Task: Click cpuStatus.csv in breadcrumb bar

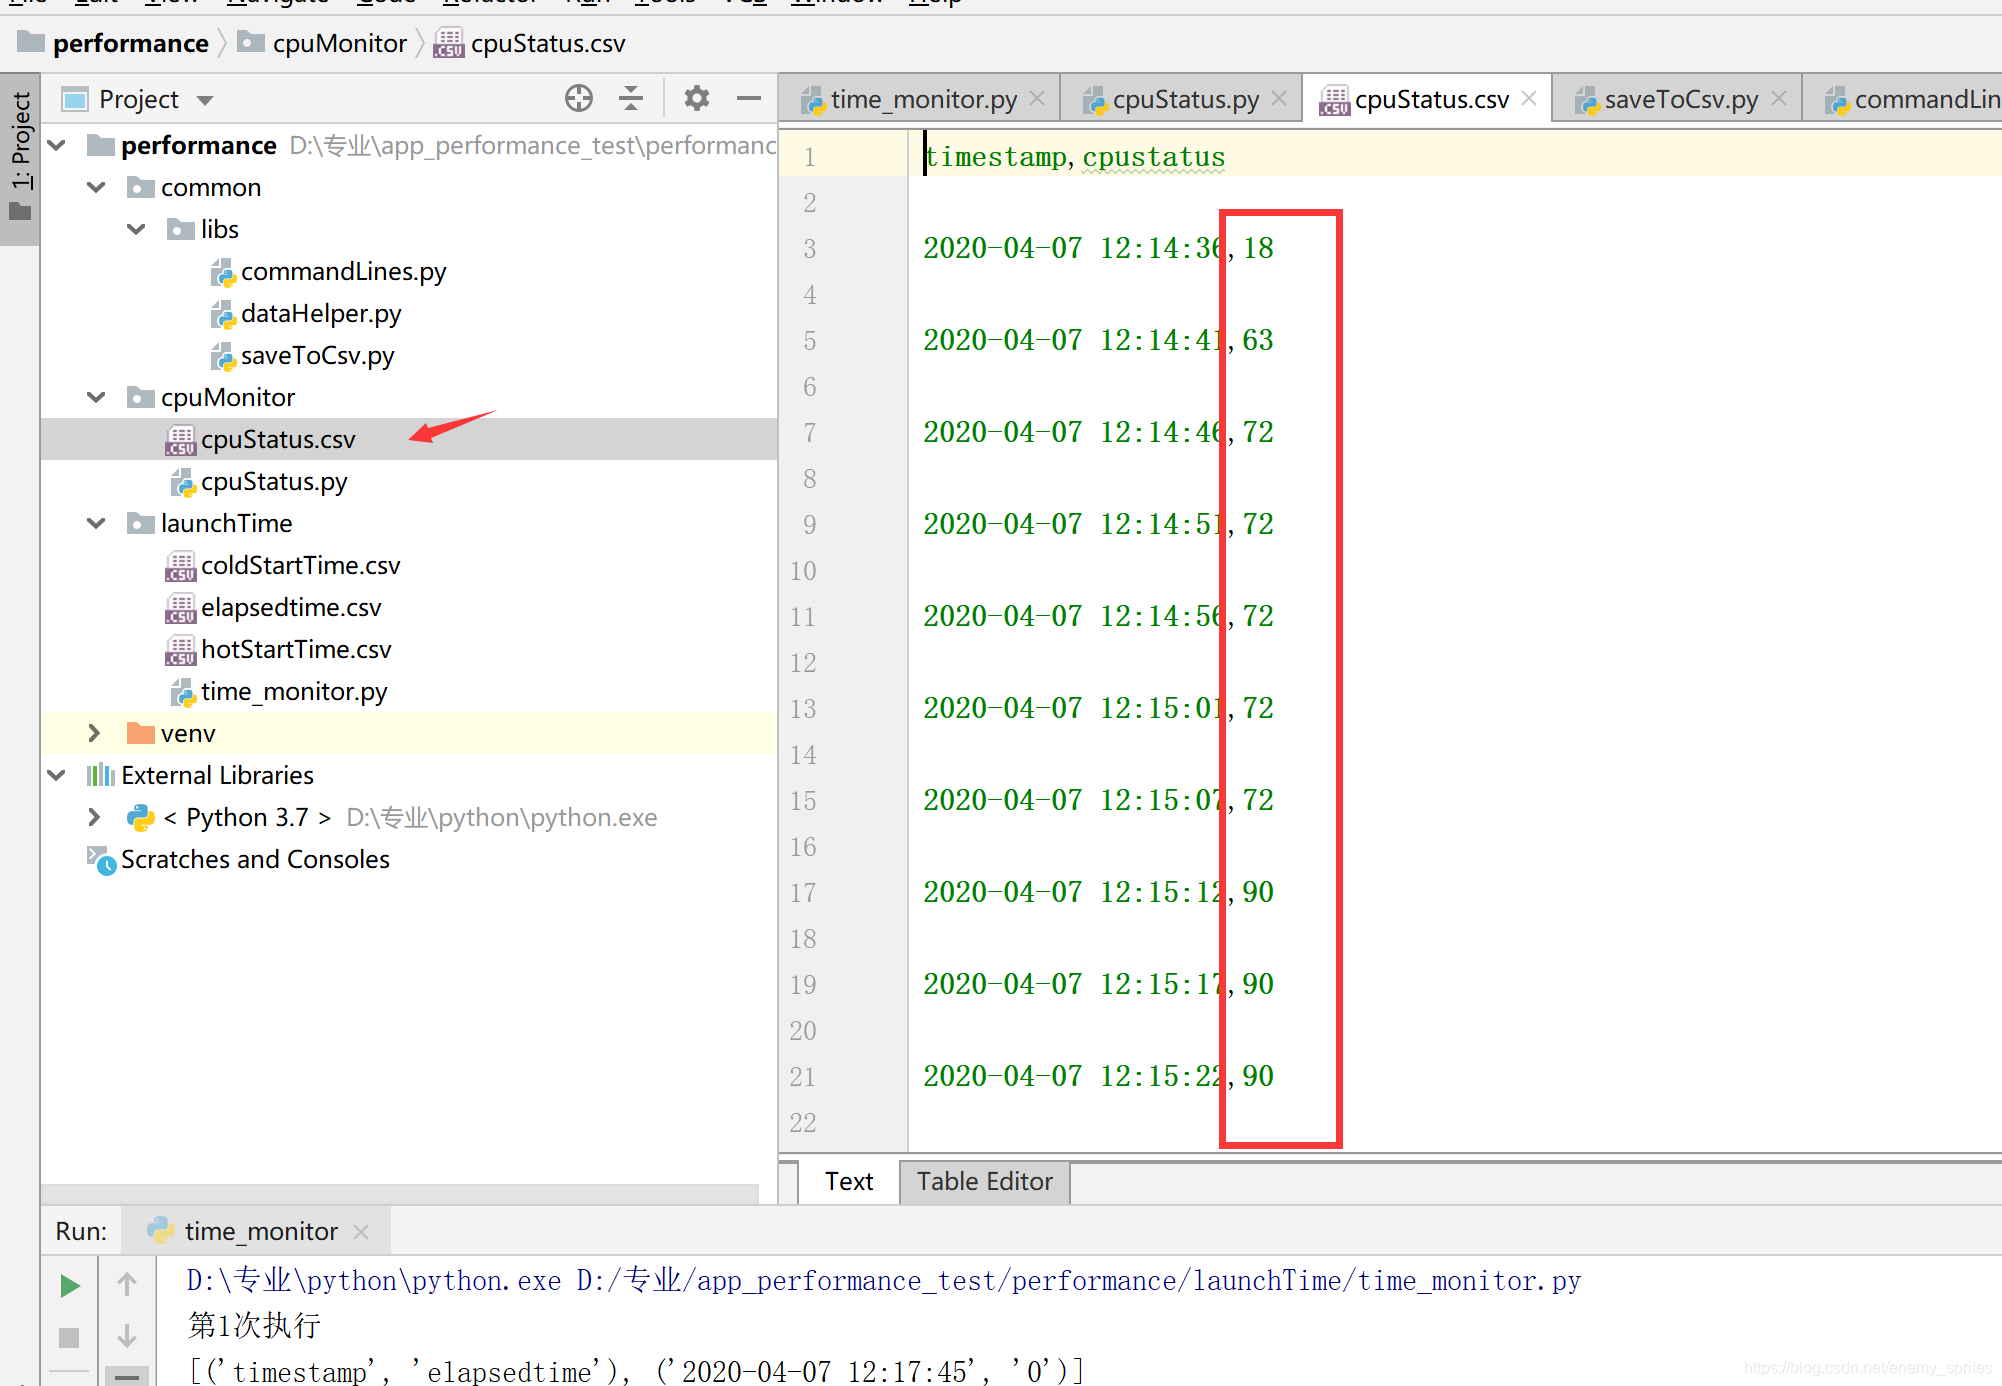Action: coord(548,44)
